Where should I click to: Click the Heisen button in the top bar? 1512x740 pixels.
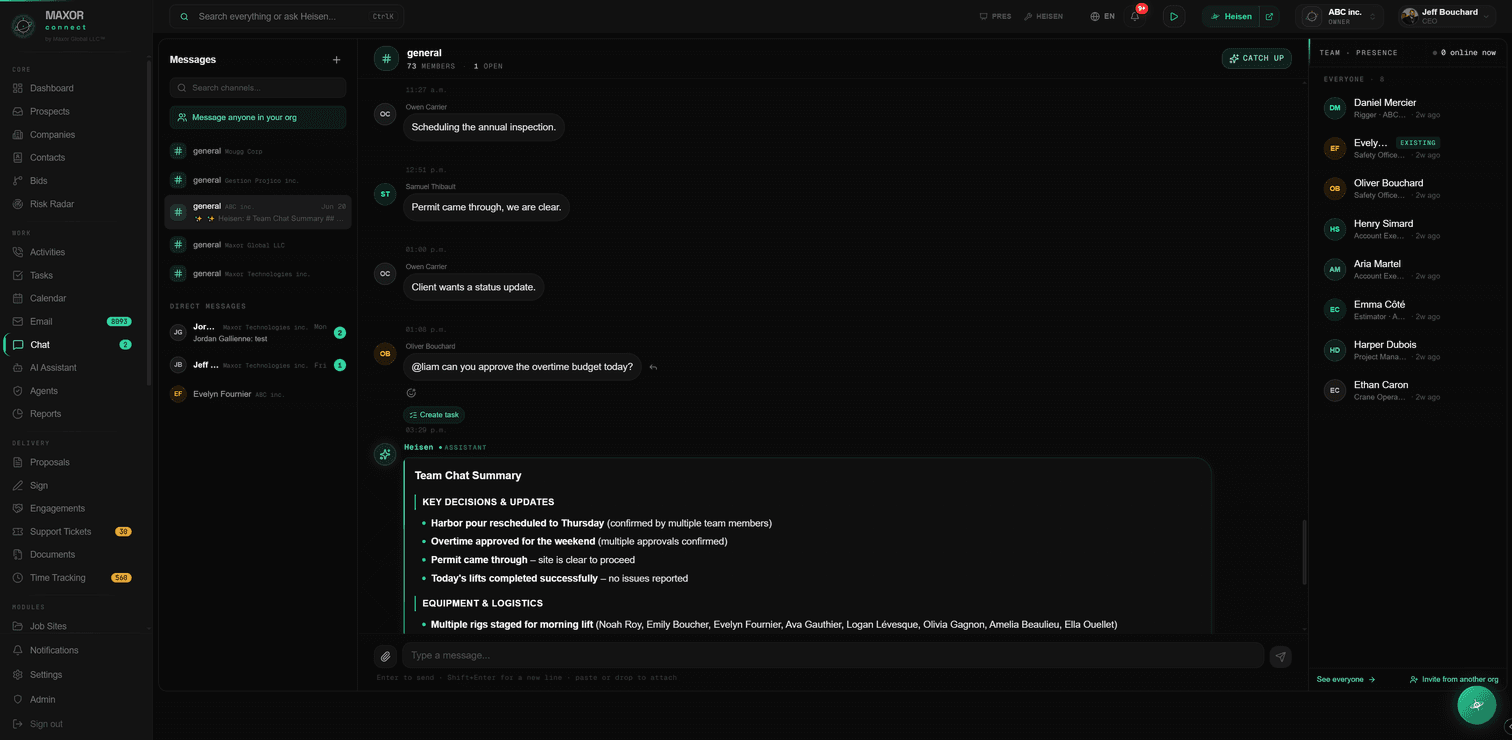point(1230,16)
